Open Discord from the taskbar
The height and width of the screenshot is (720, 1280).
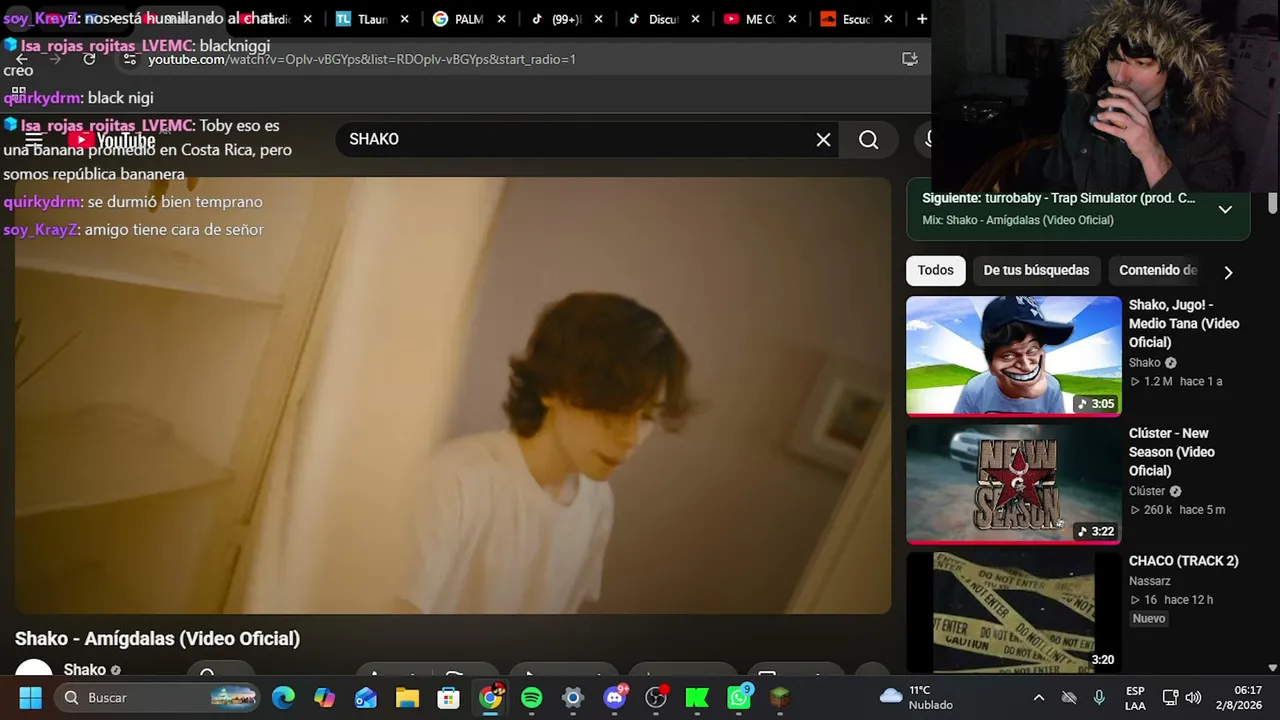[x=614, y=697]
